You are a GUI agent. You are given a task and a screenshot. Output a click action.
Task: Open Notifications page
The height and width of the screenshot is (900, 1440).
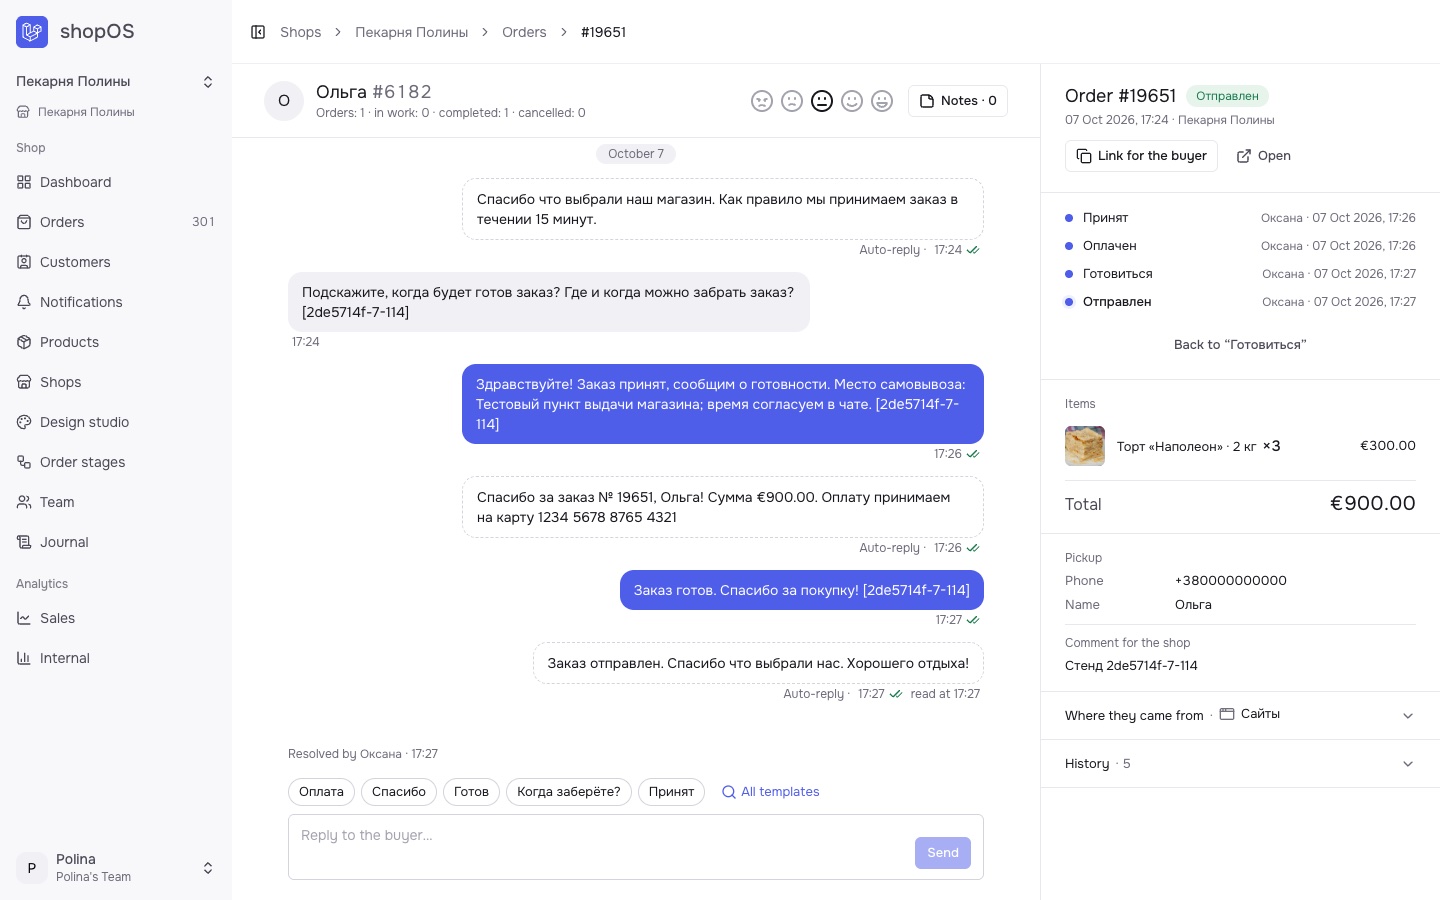[x=115, y=302]
